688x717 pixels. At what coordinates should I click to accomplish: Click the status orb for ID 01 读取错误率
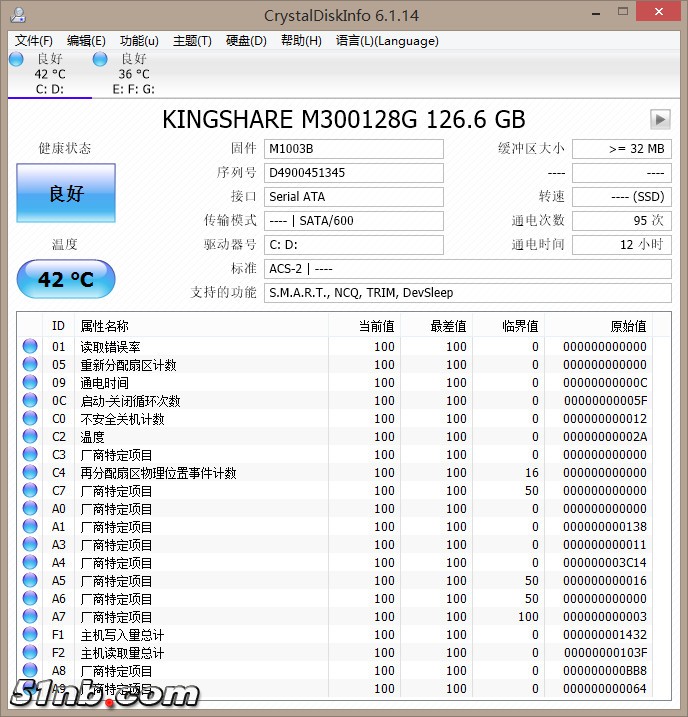30,346
